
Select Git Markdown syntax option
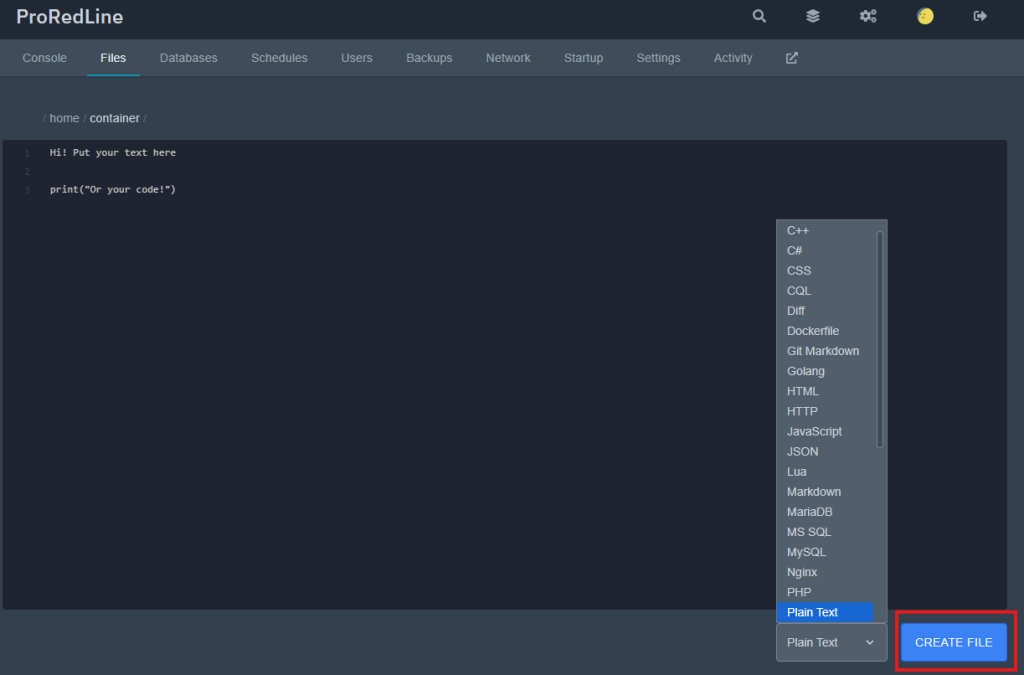point(825,351)
